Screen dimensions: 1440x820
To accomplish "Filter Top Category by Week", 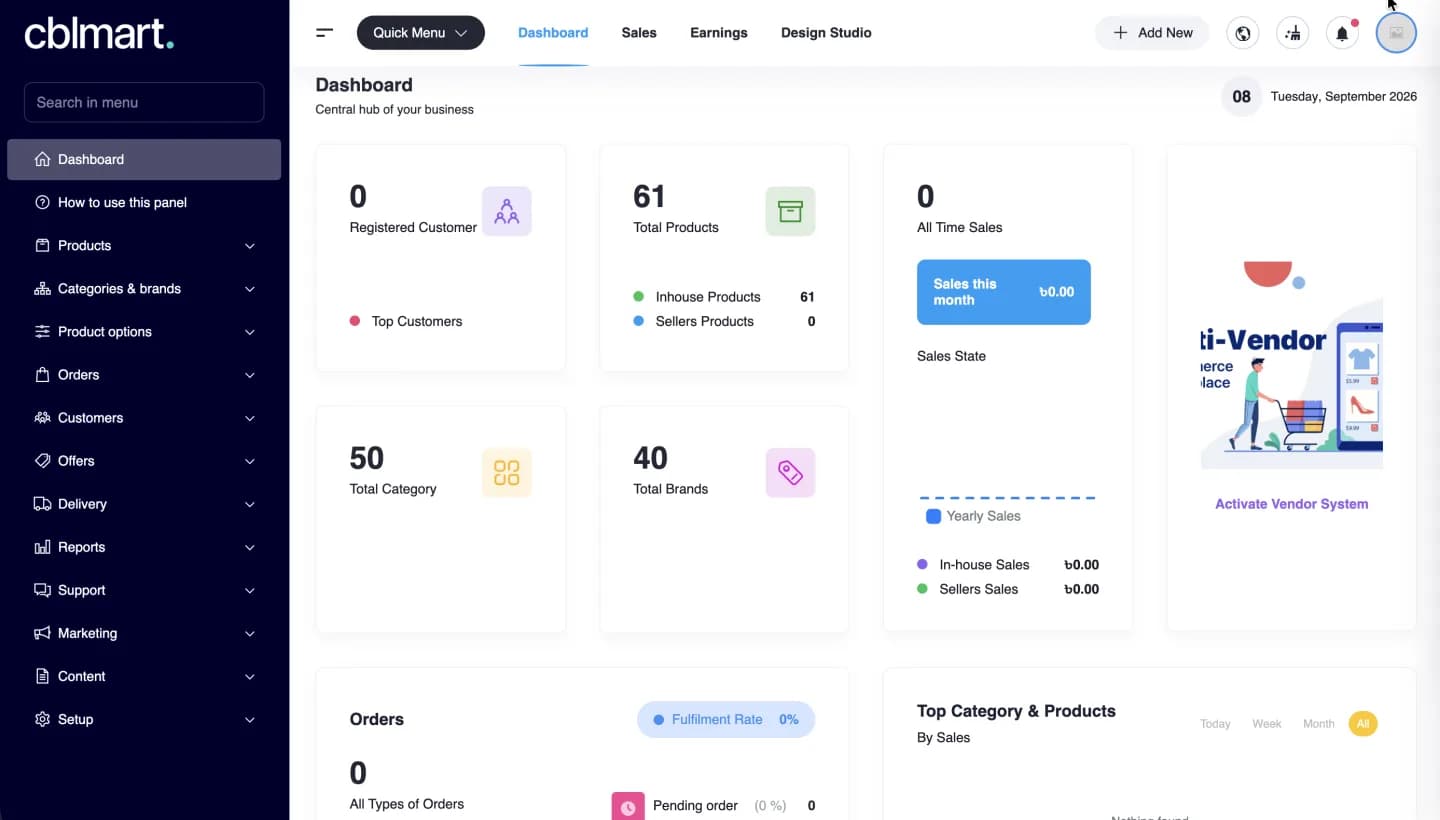I will 1267,724.
